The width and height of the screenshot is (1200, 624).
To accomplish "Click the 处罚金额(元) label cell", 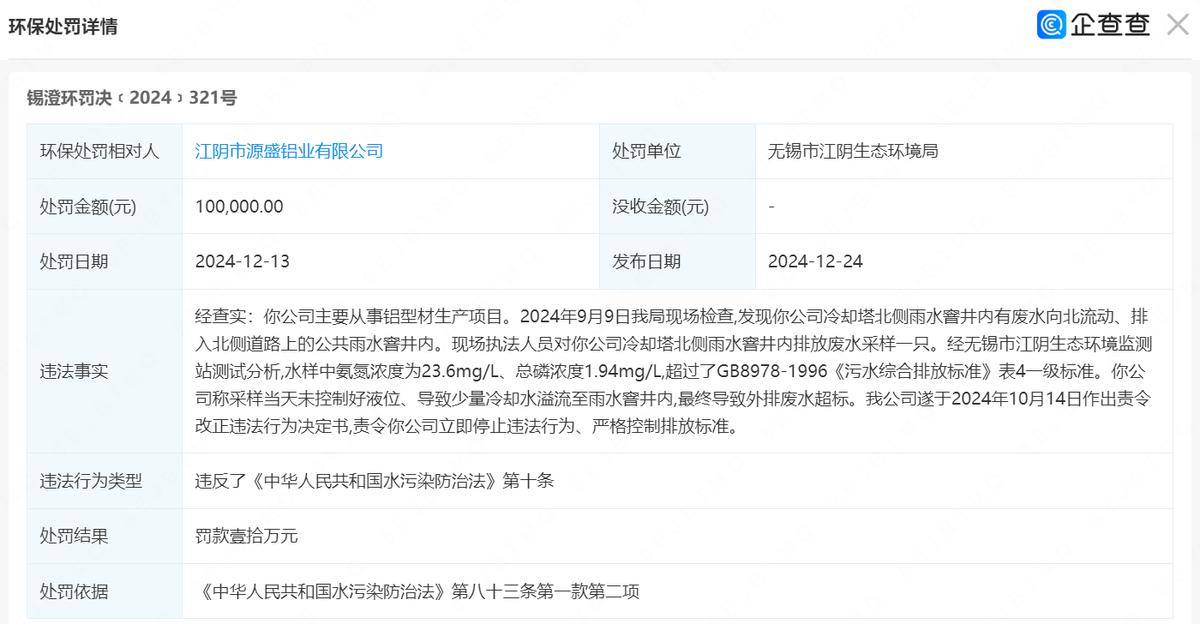I will pos(105,207).
